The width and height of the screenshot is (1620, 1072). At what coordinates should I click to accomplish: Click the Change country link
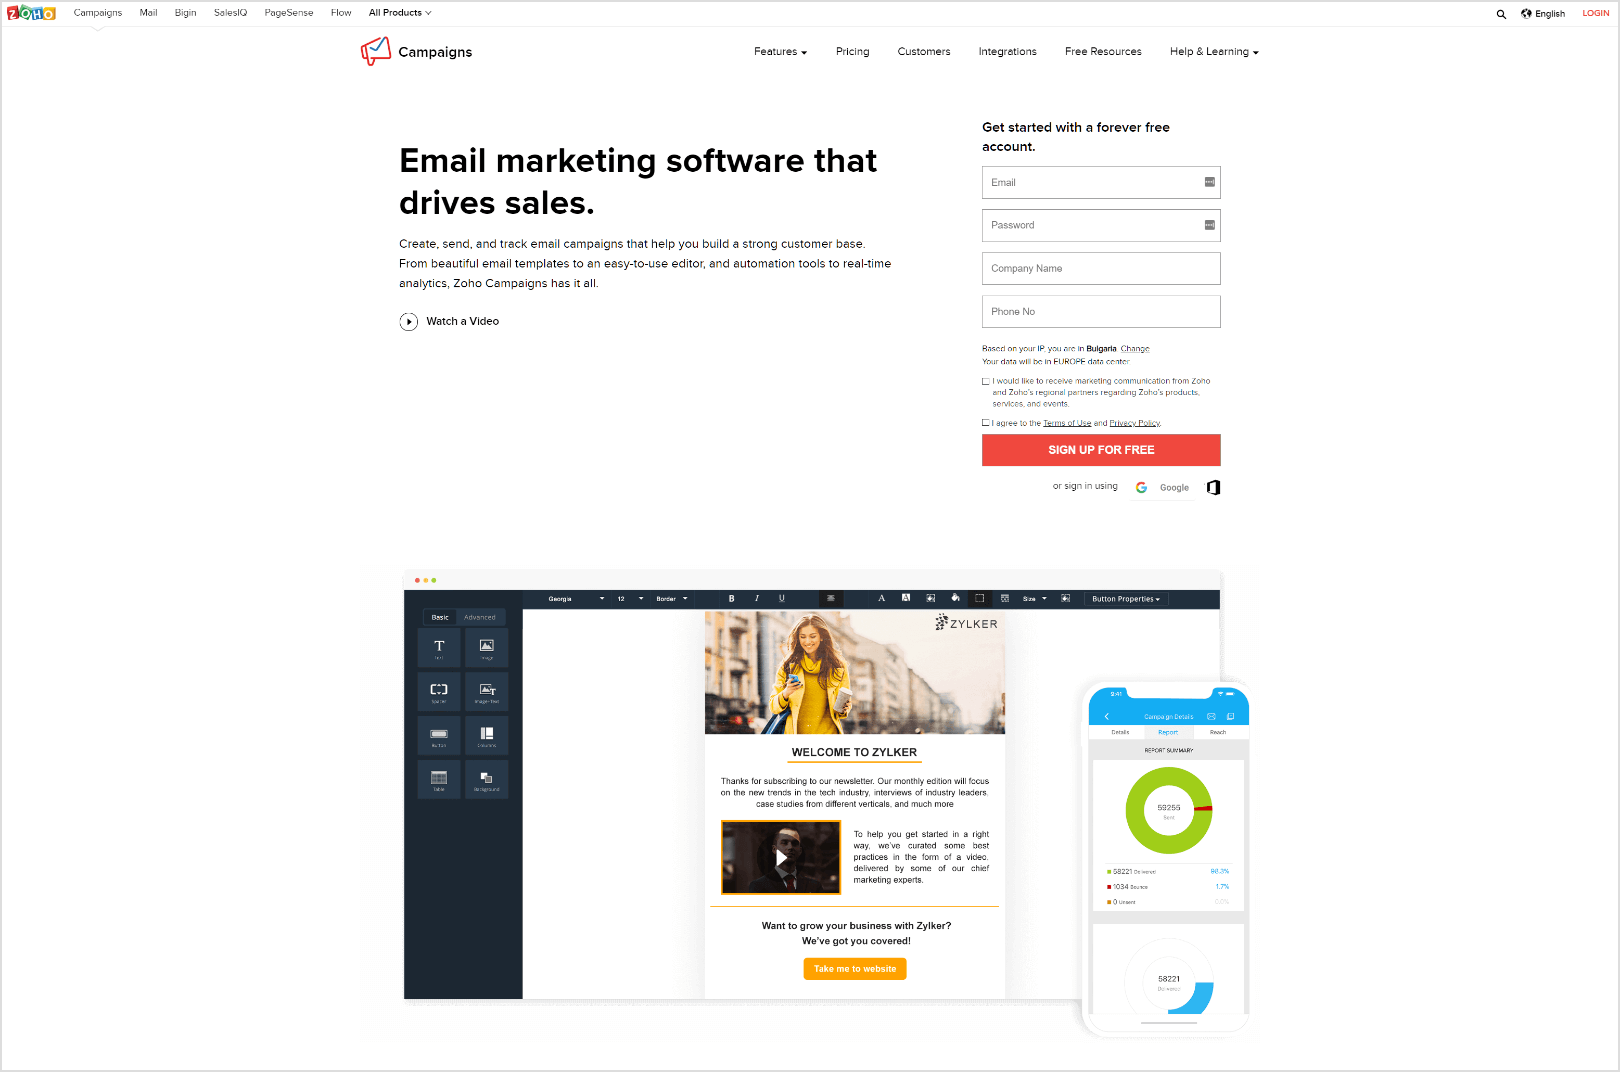1135,349
